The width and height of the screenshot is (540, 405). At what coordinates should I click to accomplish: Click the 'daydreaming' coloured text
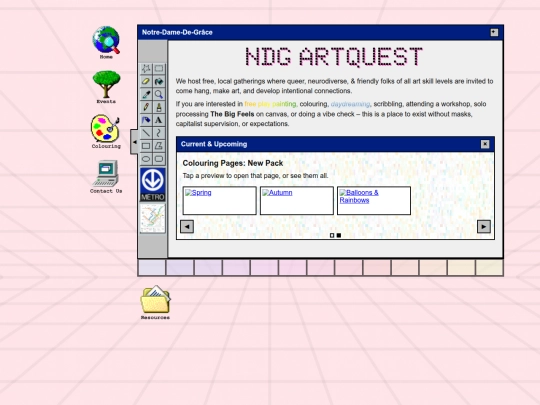tap(350, 104)
